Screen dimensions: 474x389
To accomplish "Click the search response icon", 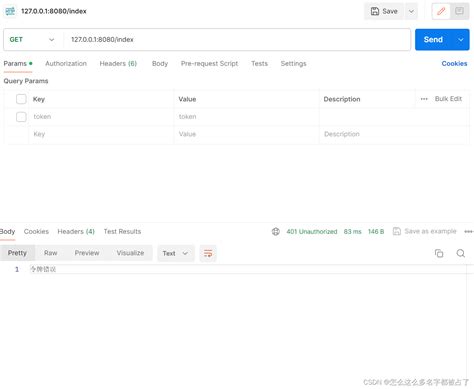I will click(461, 253).
